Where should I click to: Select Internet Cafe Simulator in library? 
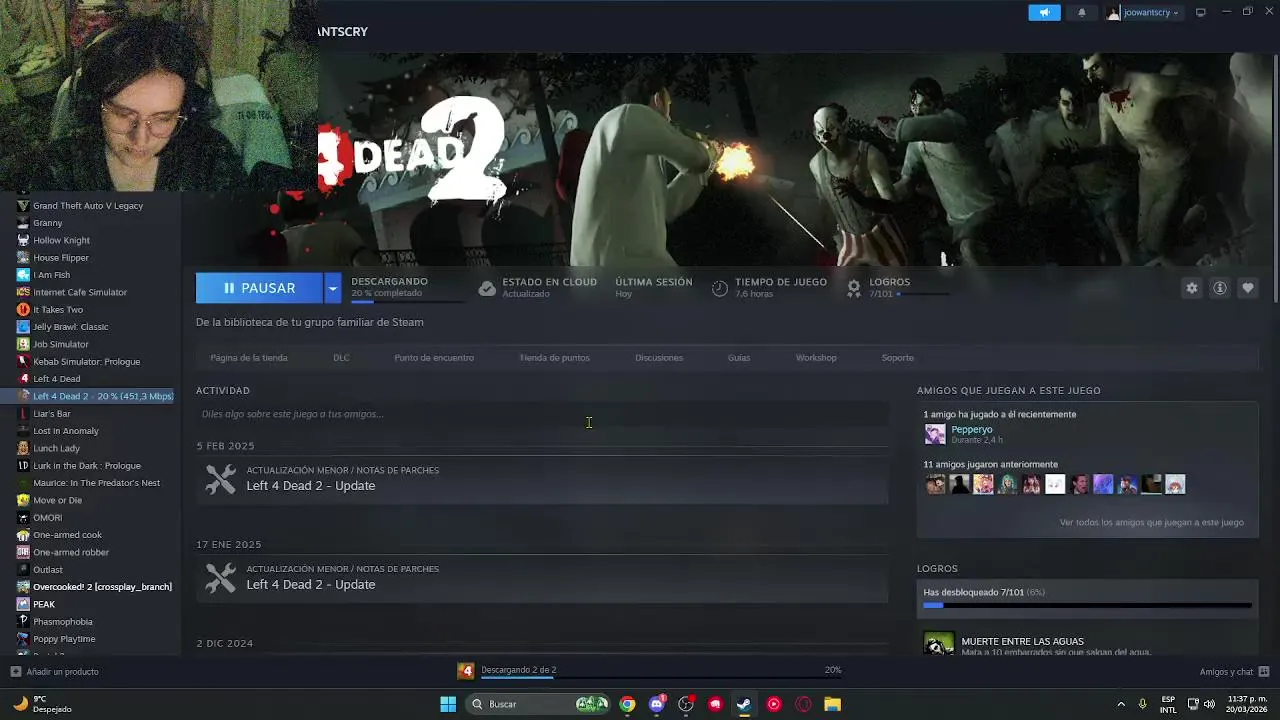[80, 292]
